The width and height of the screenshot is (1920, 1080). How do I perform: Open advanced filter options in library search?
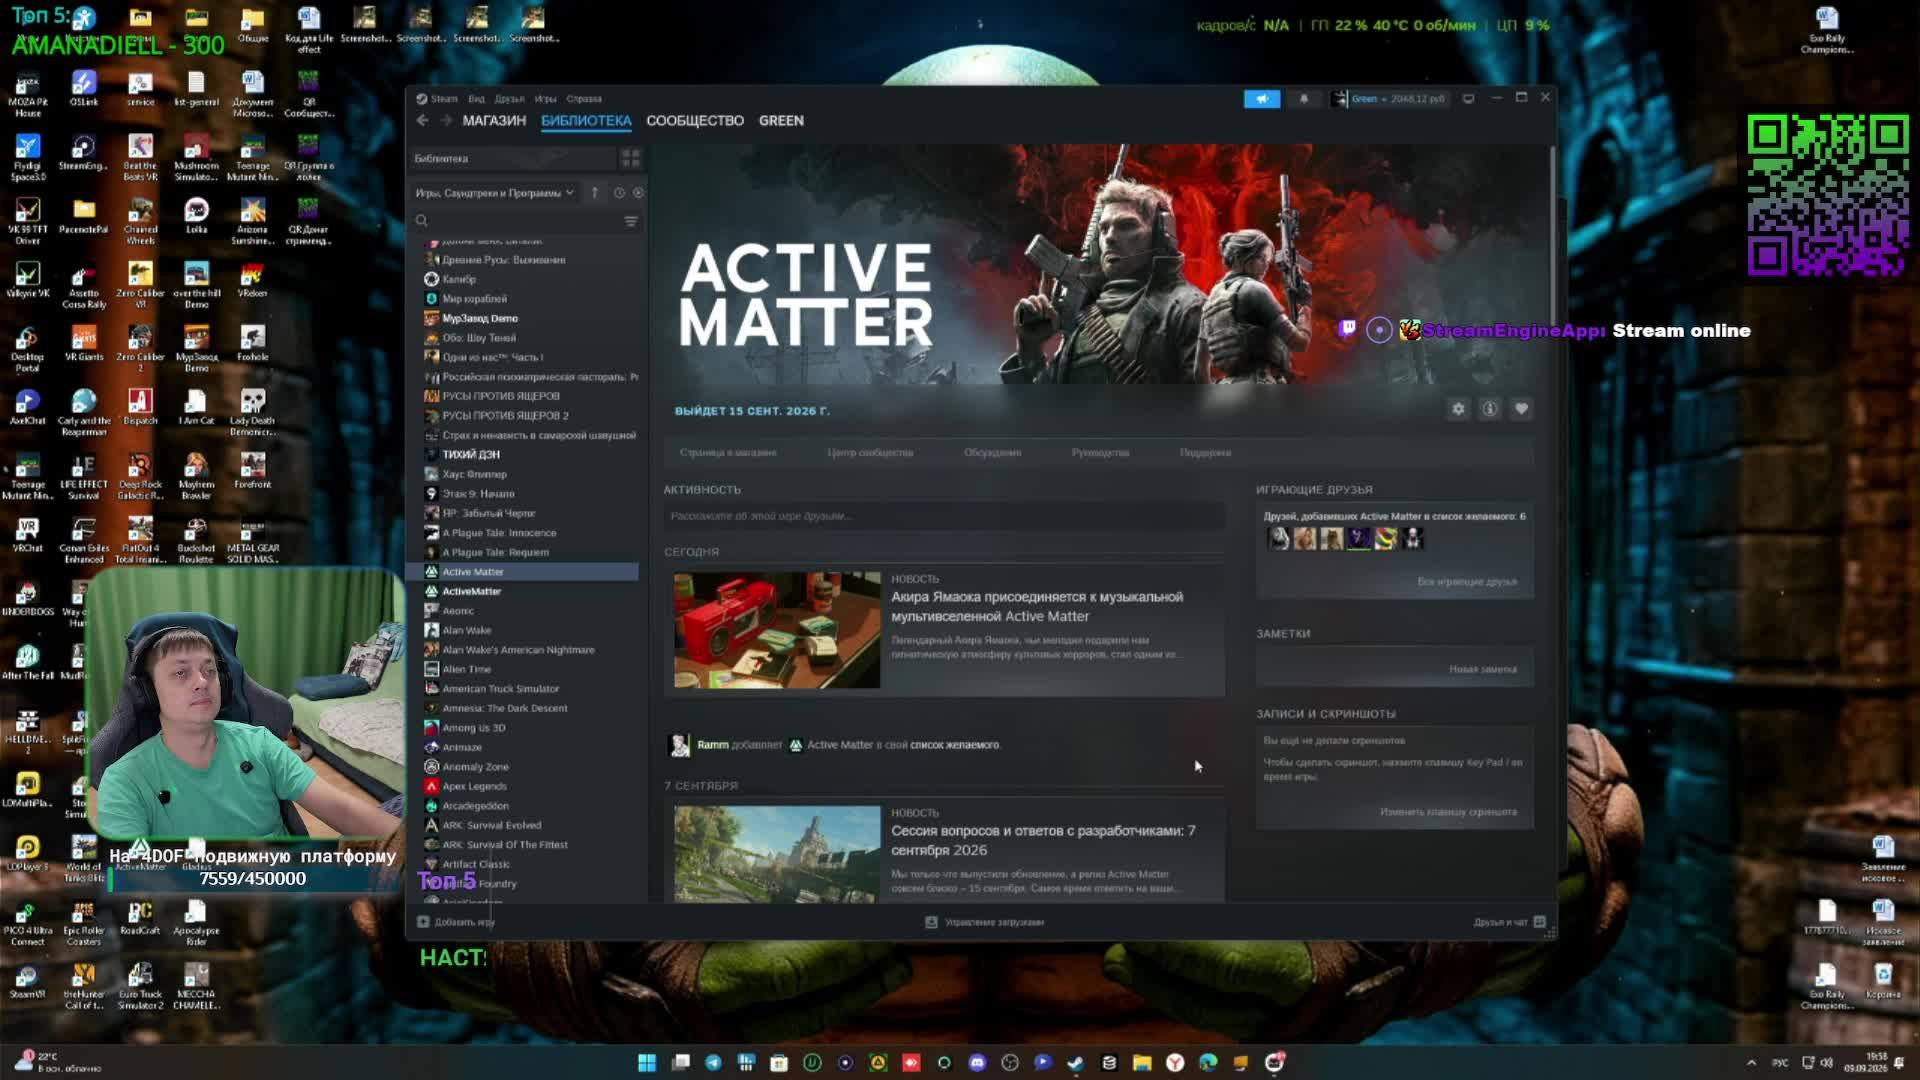pyautogui.click(x=631, y=221)
